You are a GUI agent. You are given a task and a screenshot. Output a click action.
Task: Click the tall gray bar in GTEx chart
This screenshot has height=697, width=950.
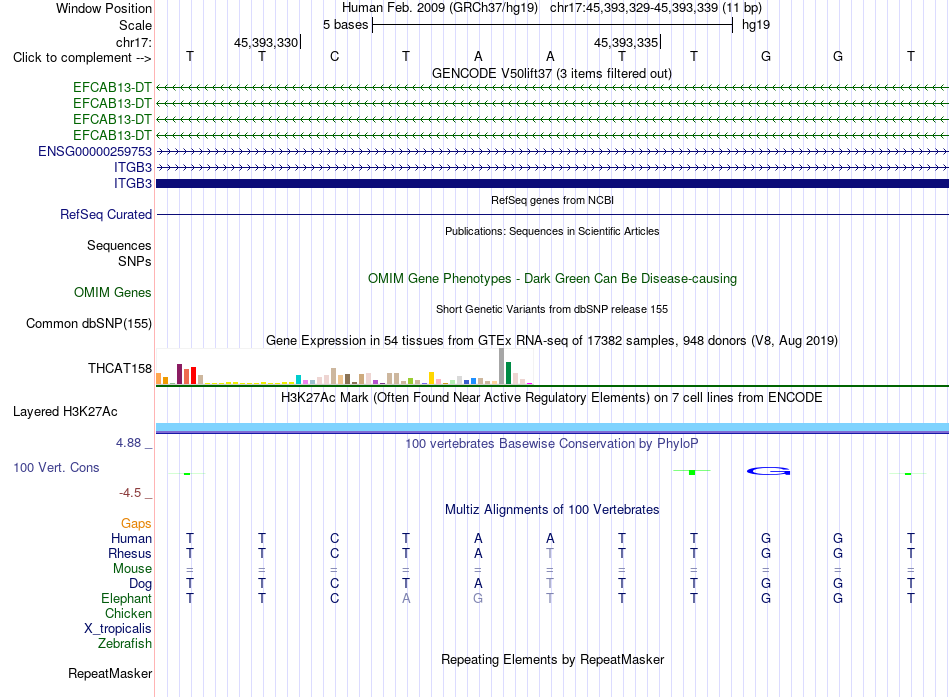click(x=502, y=366)
